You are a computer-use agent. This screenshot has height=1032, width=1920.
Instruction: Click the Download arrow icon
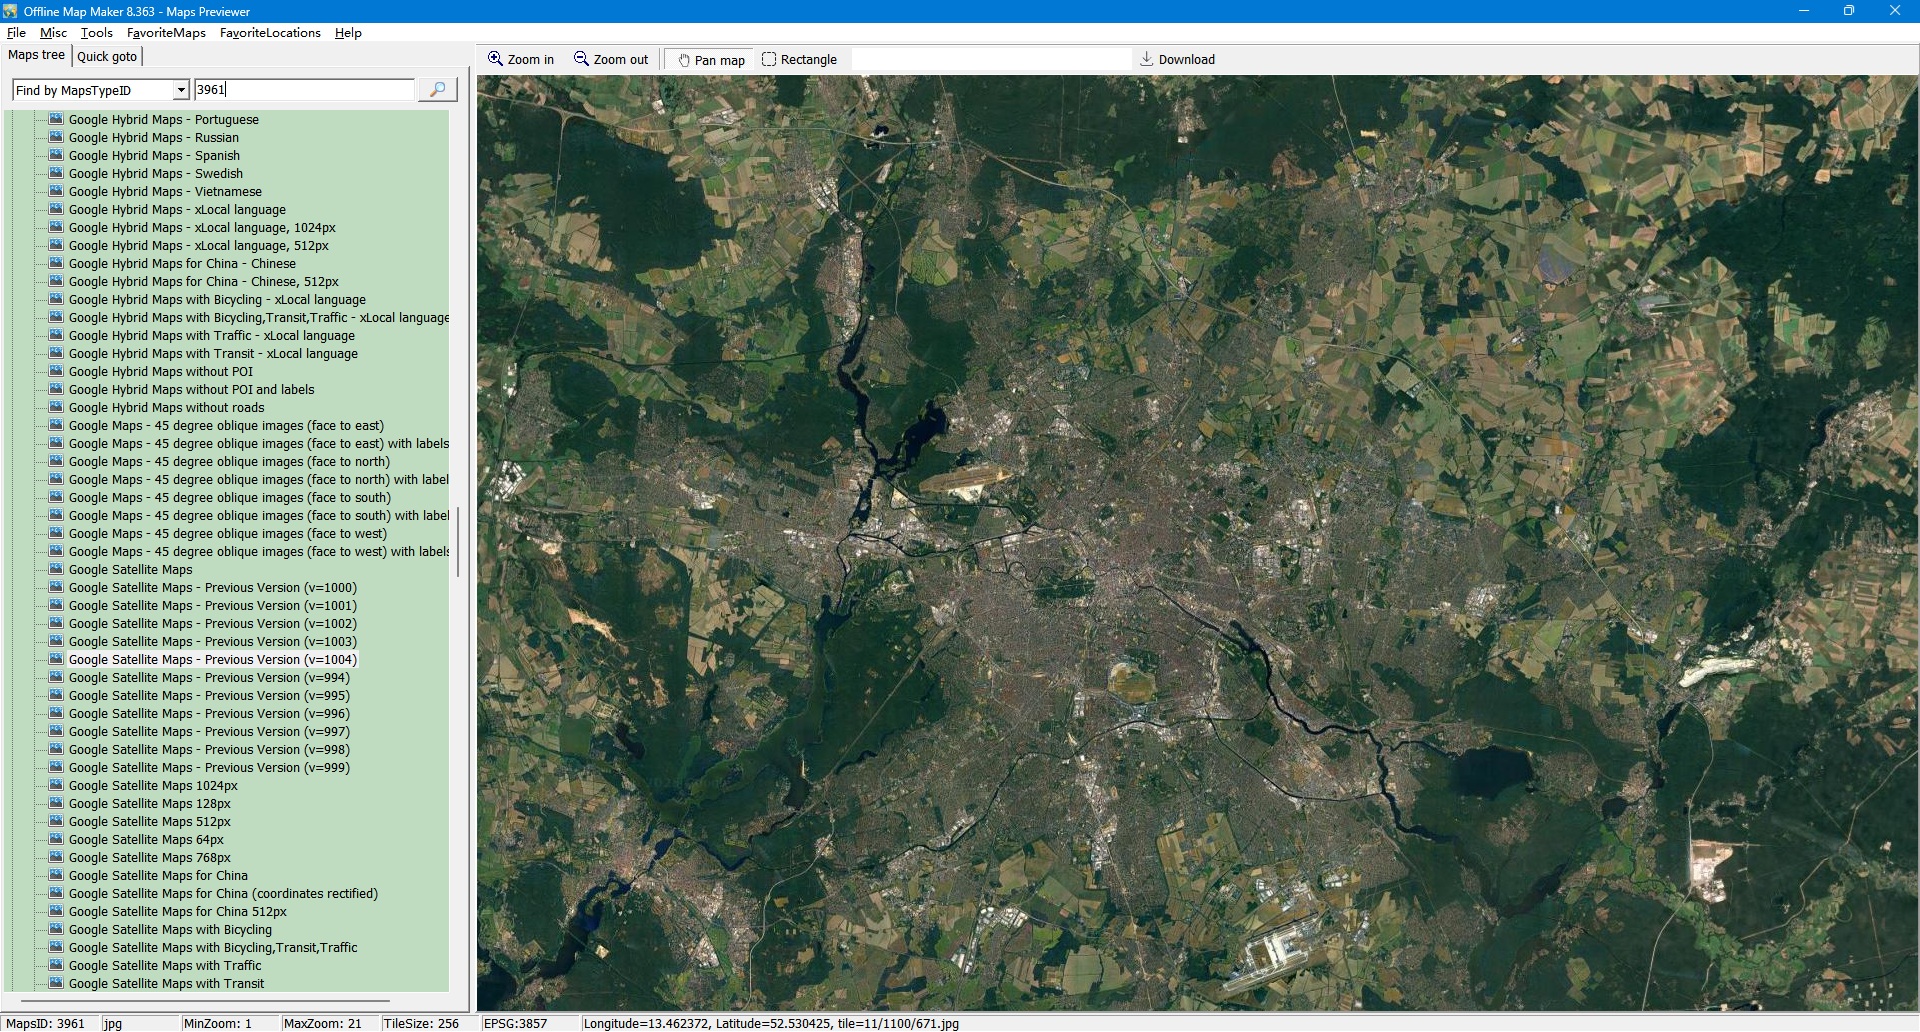point(1147,59)
